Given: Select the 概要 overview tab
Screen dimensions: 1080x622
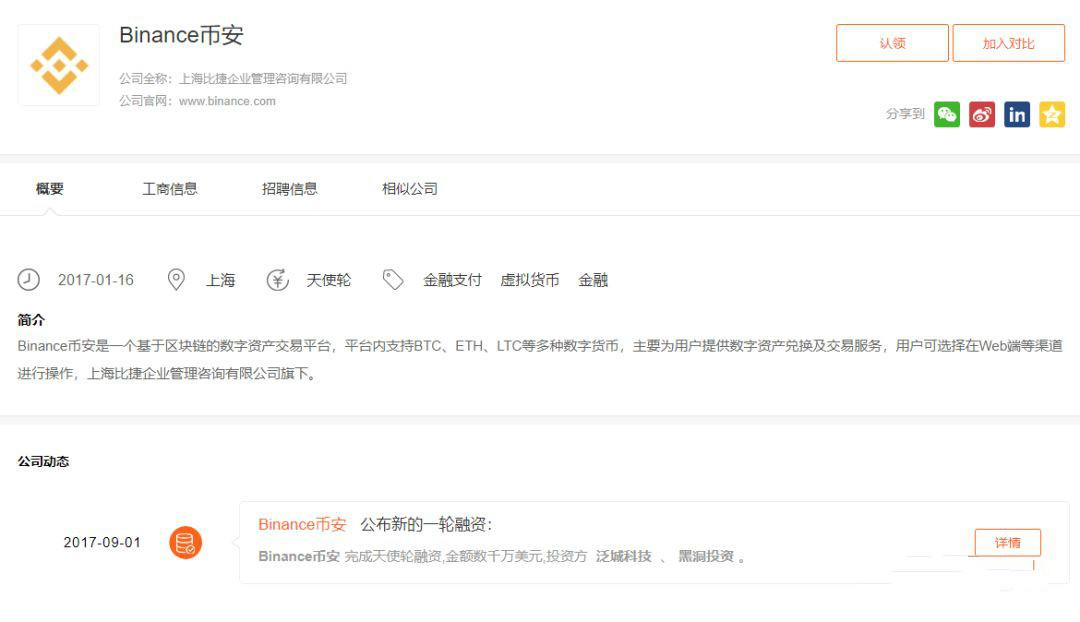Looking at the screenshot, I should click(x=50, y=189).
